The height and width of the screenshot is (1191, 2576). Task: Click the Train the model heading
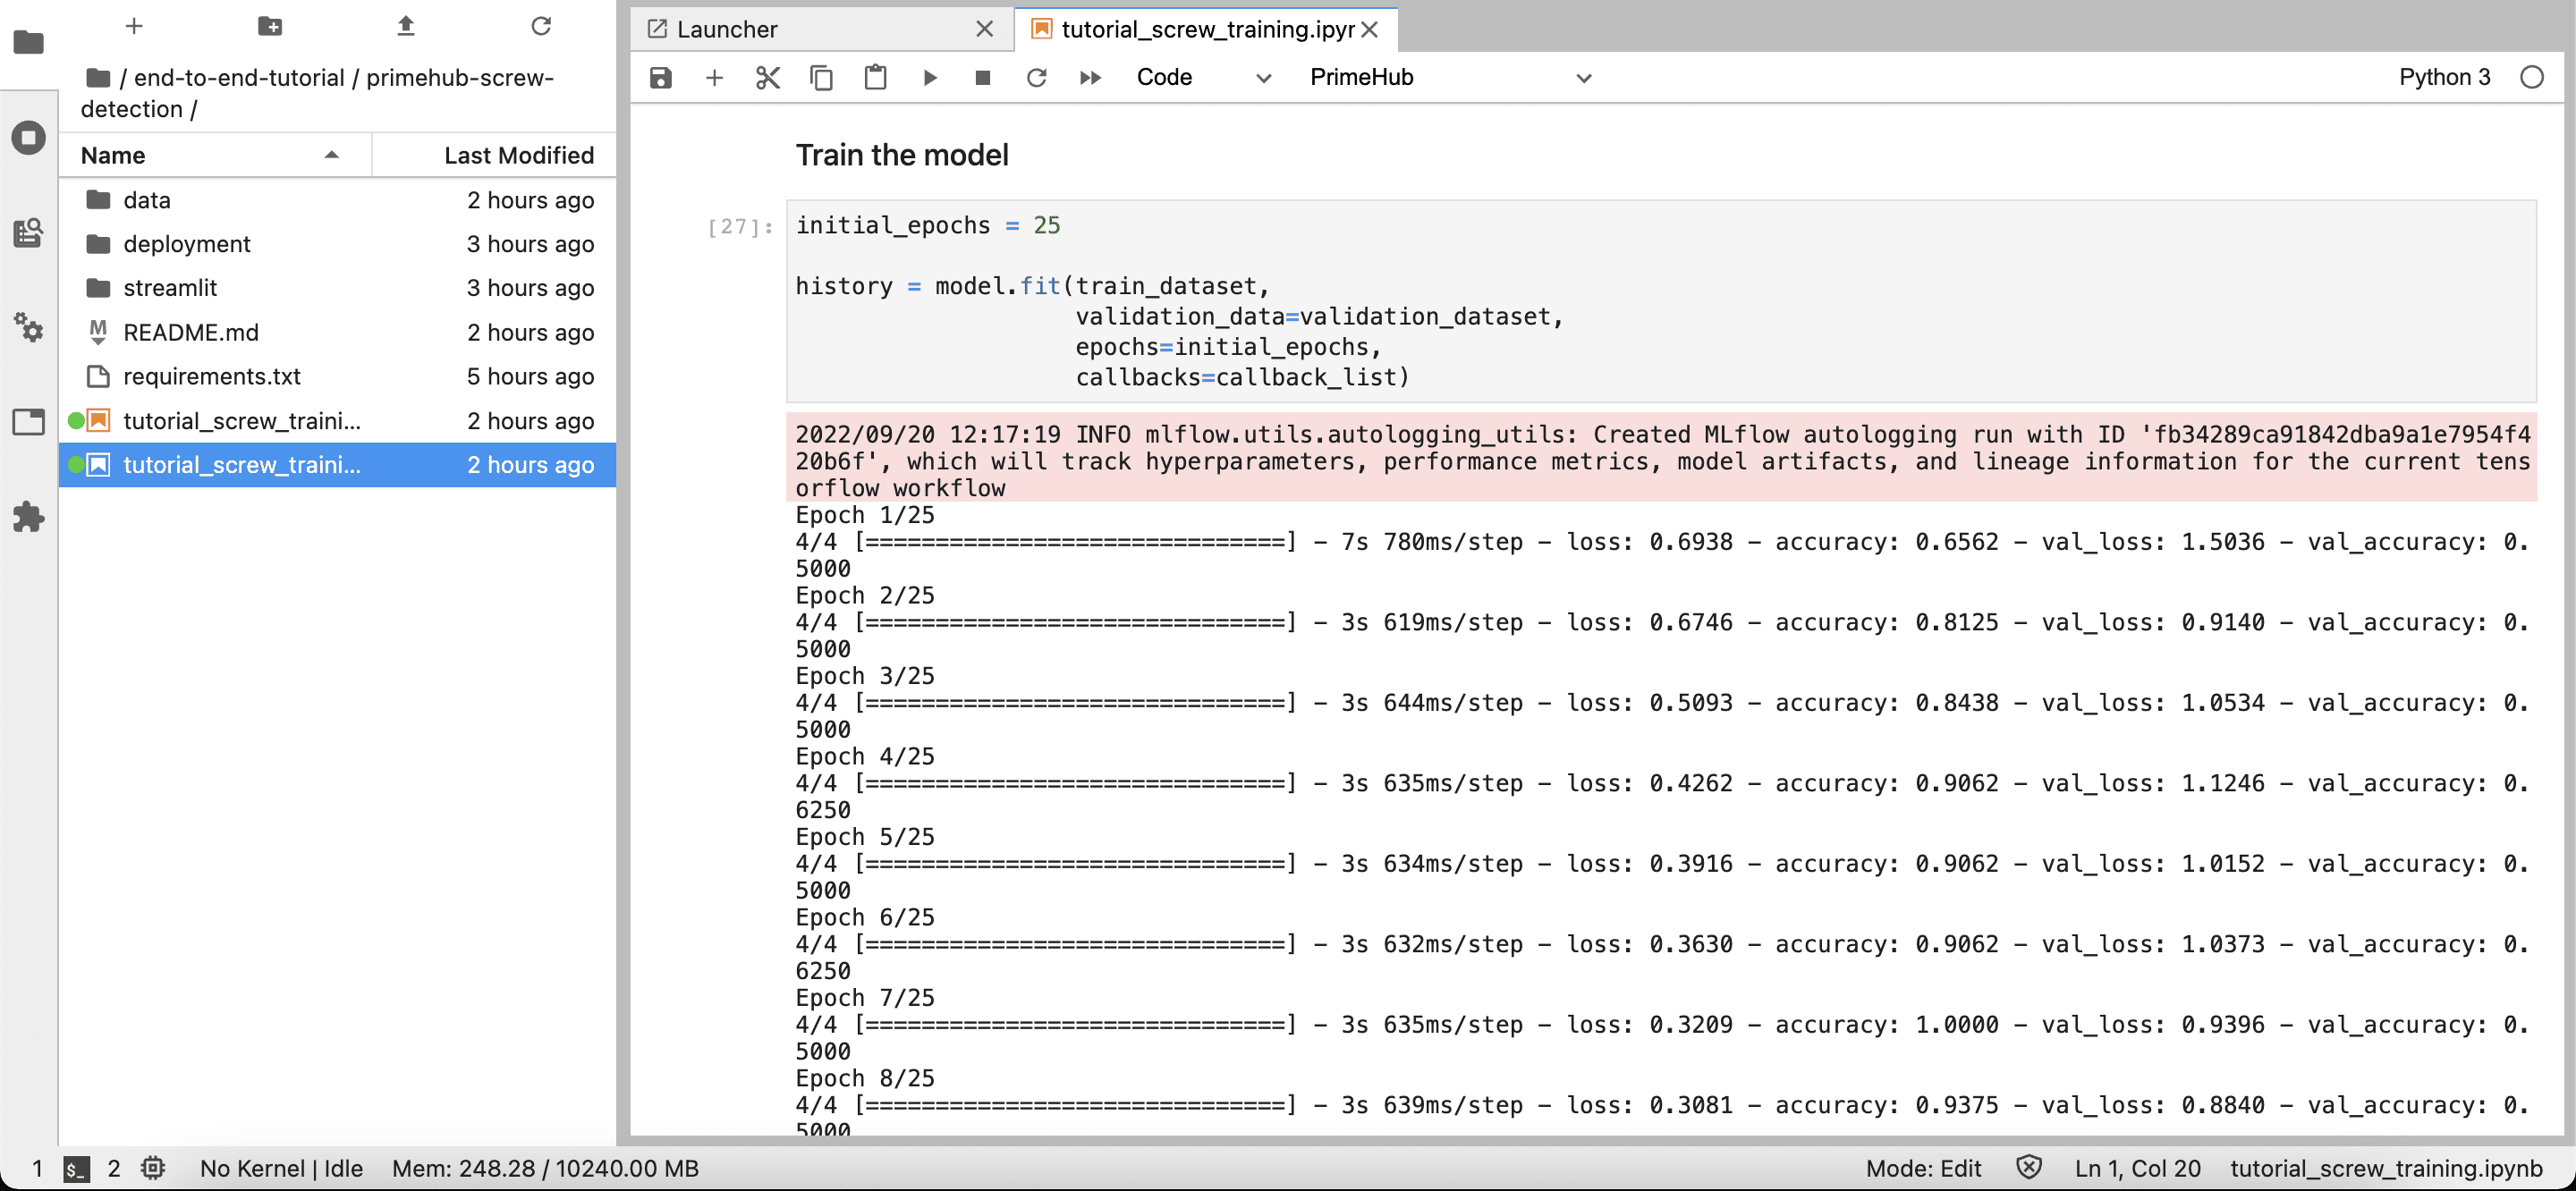pyautogui.click(x=901, y=155)
